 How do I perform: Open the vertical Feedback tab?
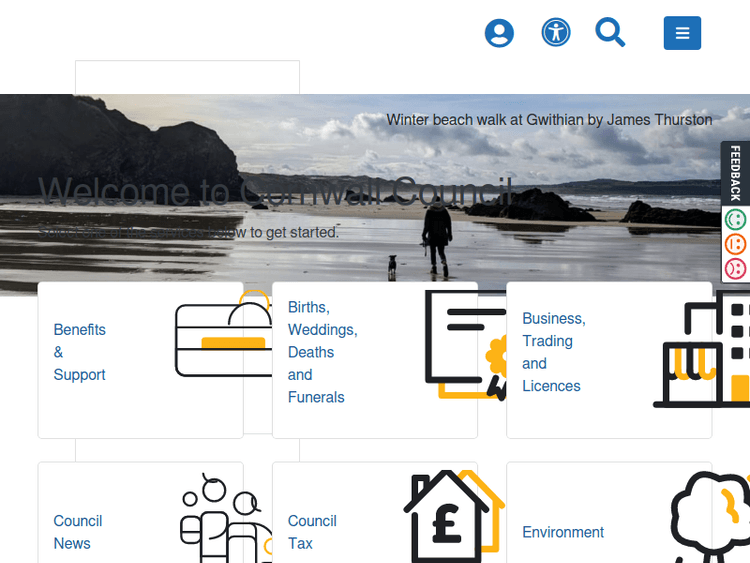(x=735, y=174)
